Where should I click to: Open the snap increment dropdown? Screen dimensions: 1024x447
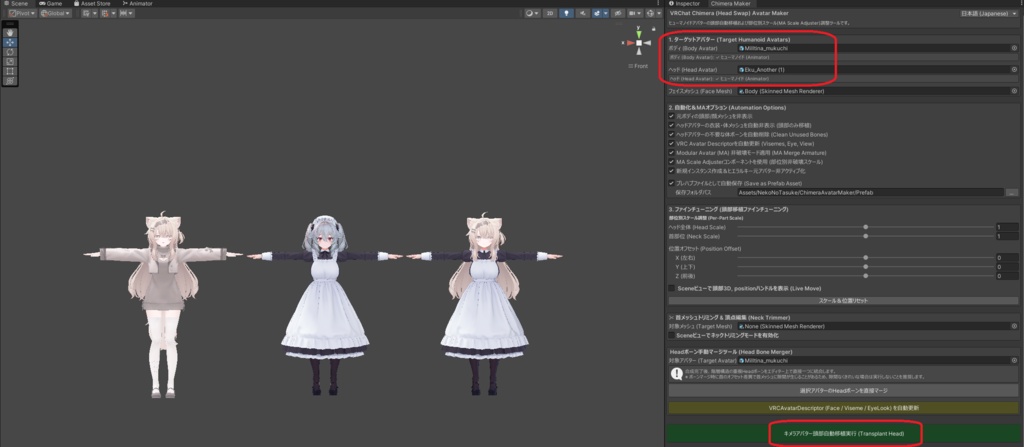[x=126, y=13]
